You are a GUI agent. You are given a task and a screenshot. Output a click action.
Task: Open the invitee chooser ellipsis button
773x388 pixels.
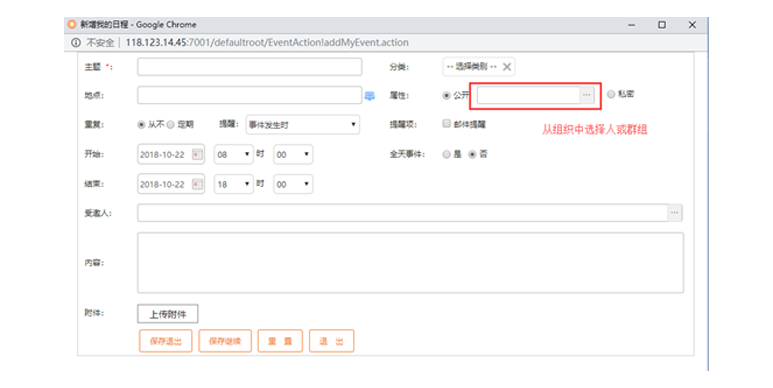coord(674,213)
